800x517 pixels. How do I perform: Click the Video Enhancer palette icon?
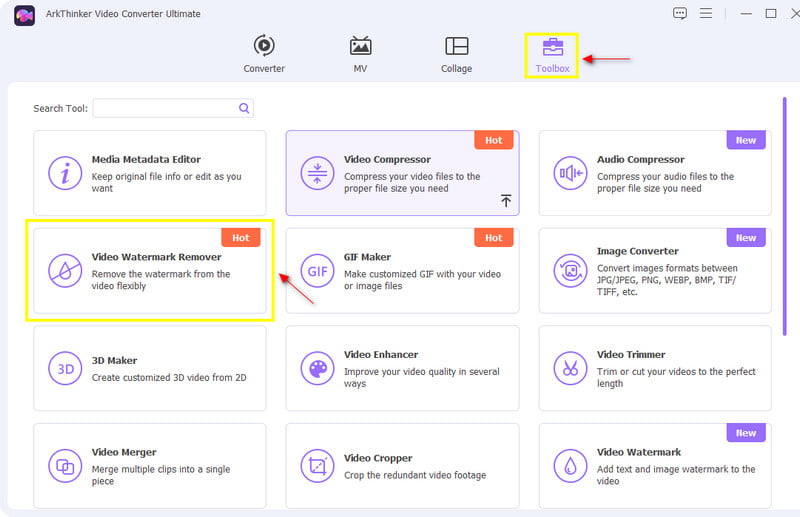(317, 368)
